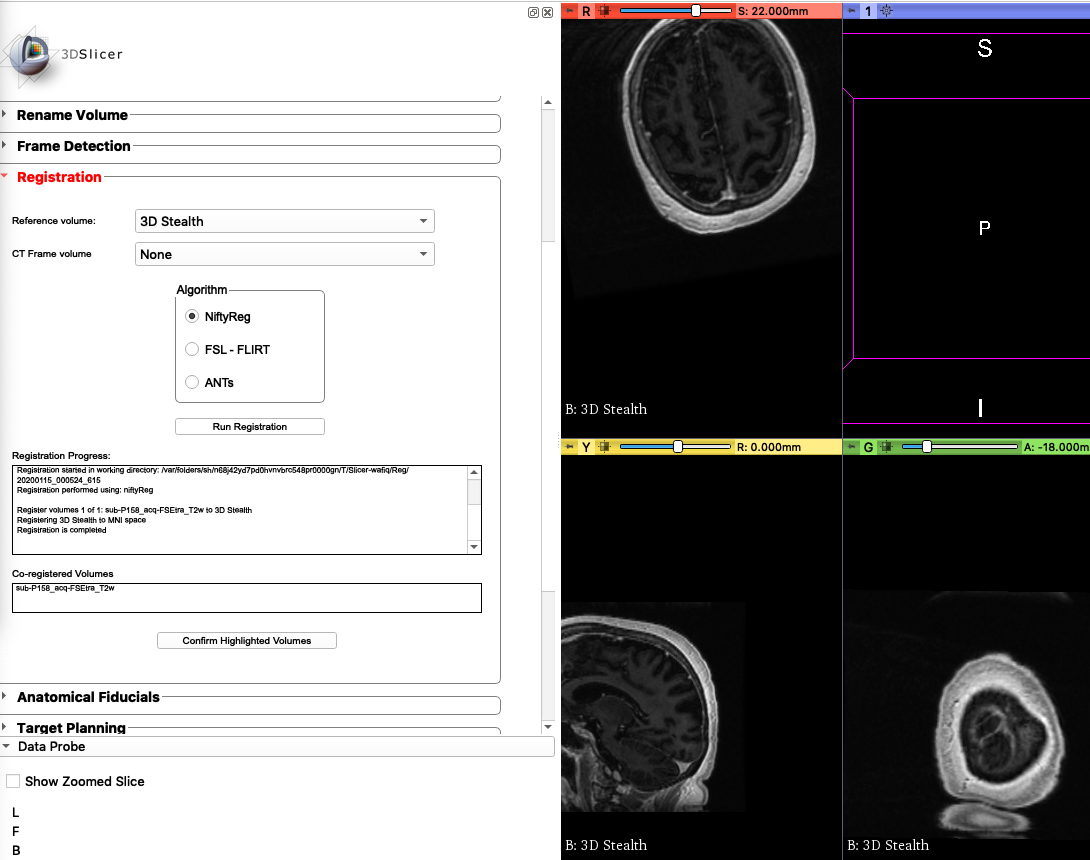Enable the Show Zoomed Slice checkbox
The height and width of the screenshot is (860, 1090).
coord(13,781)
